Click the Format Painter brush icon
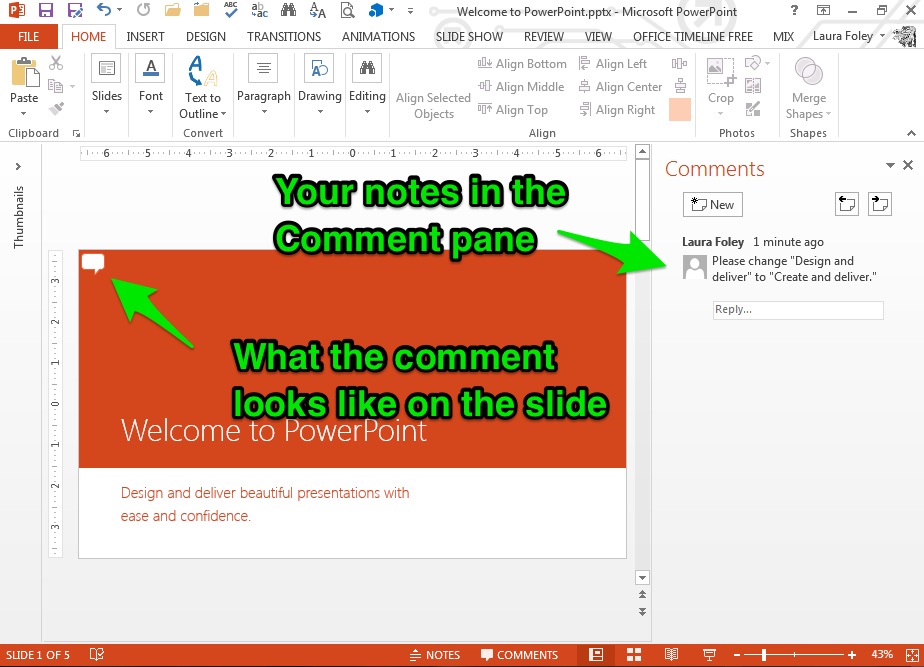This screenshot has height=667, width=924. [x=56, y=108]
